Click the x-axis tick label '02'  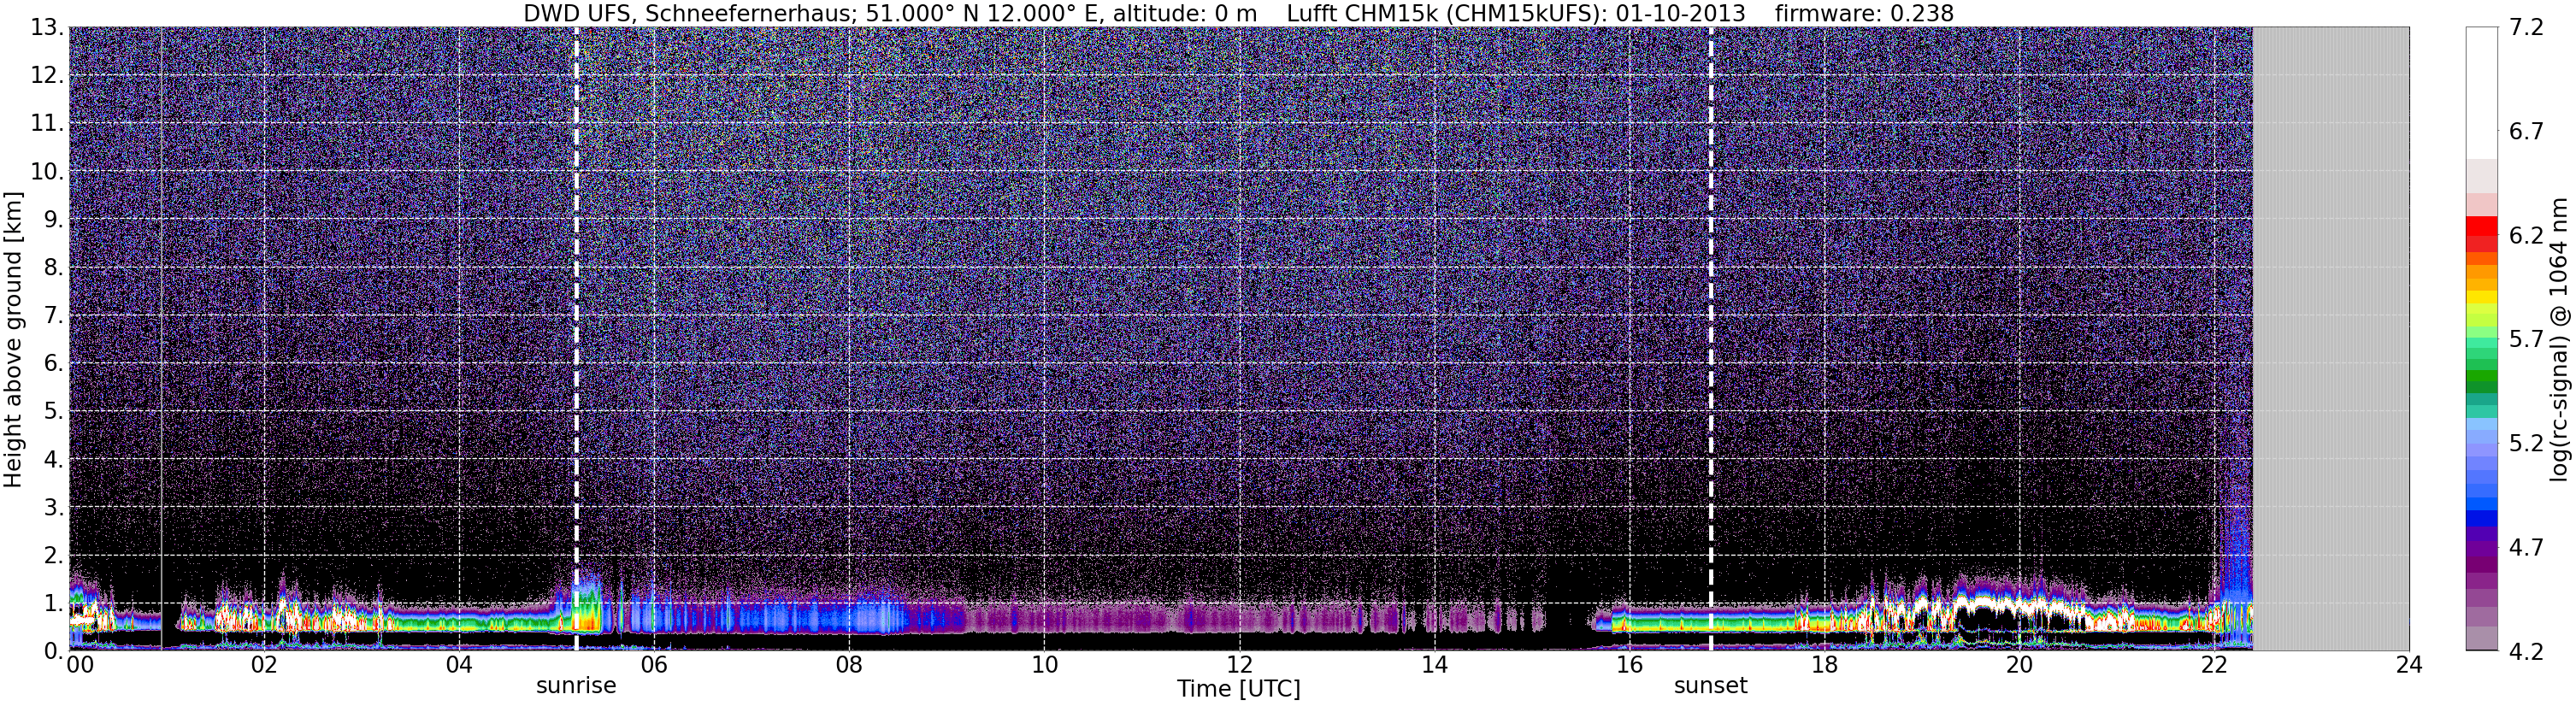(264, 666)
